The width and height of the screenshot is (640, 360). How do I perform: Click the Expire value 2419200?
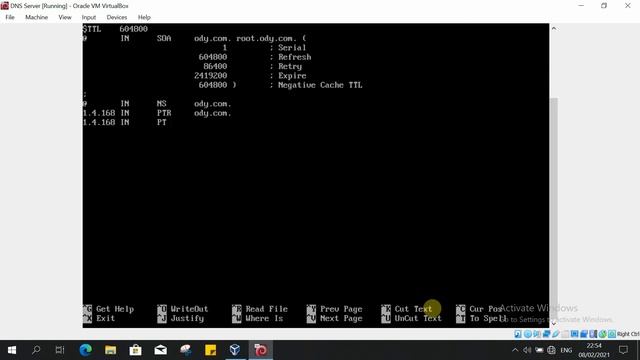point(211,76)
